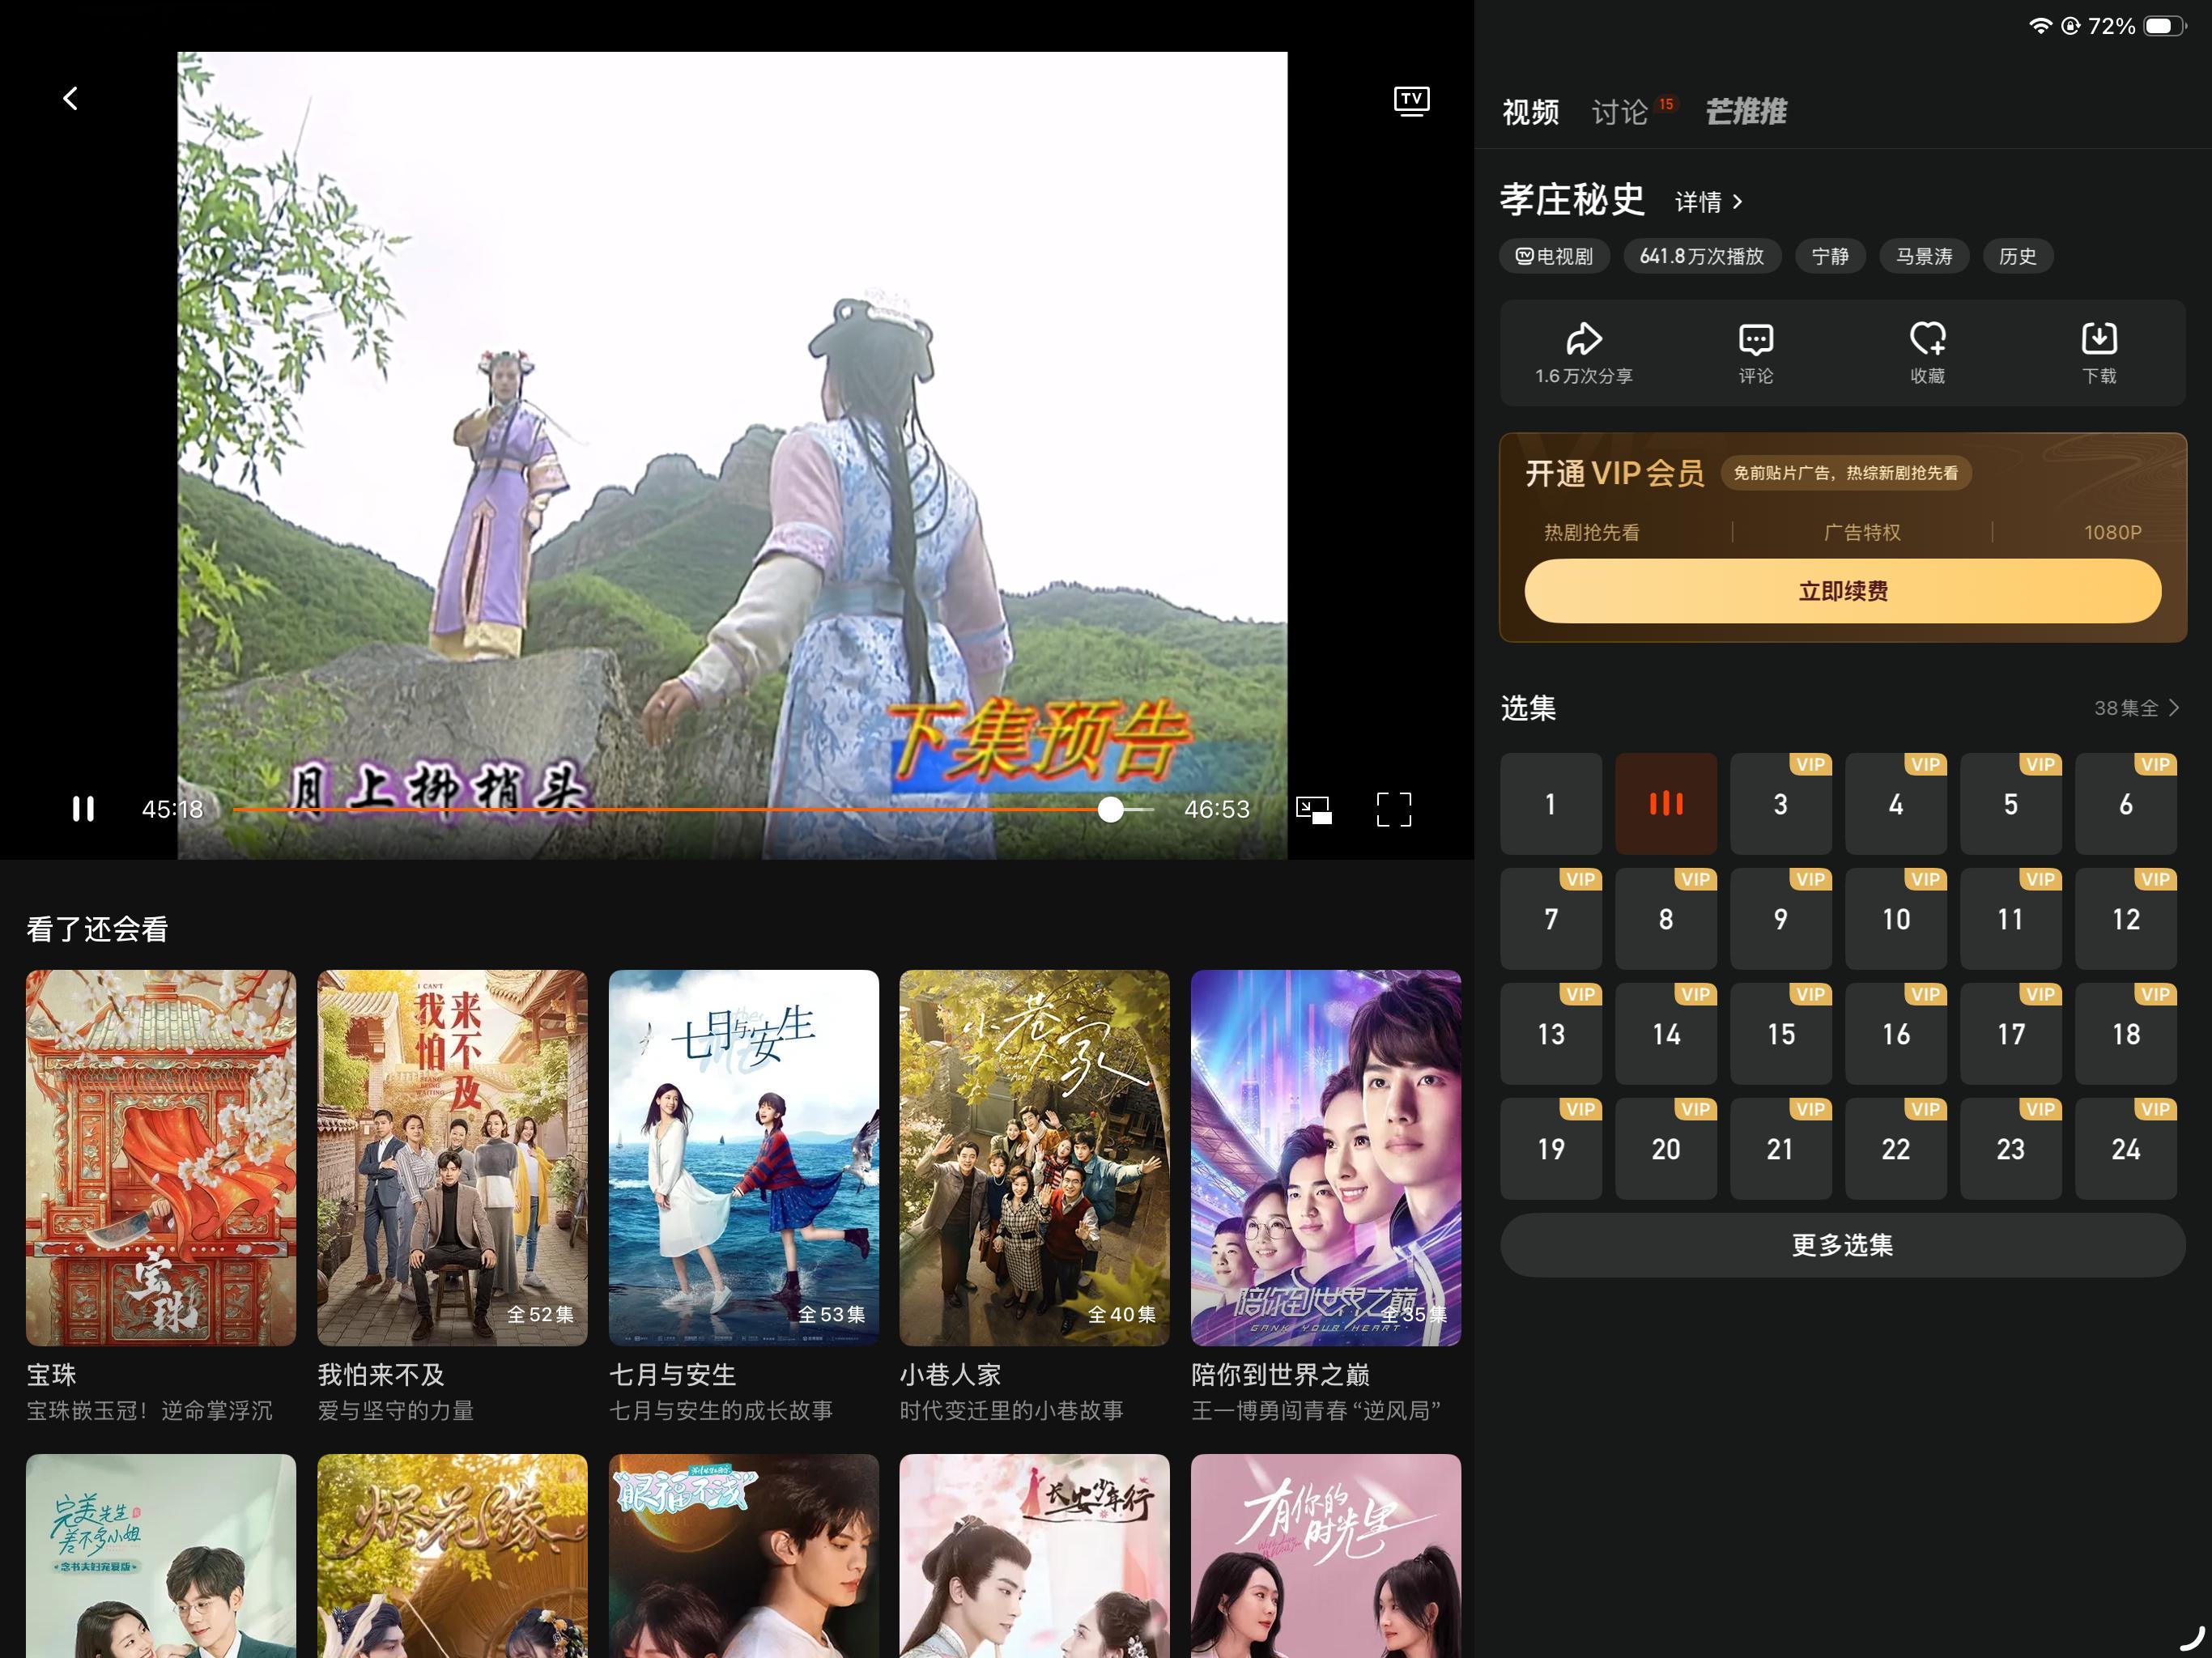Enter fullscreen with the expand icon
The image size is (2212, 1658).
click(1394, 809)
